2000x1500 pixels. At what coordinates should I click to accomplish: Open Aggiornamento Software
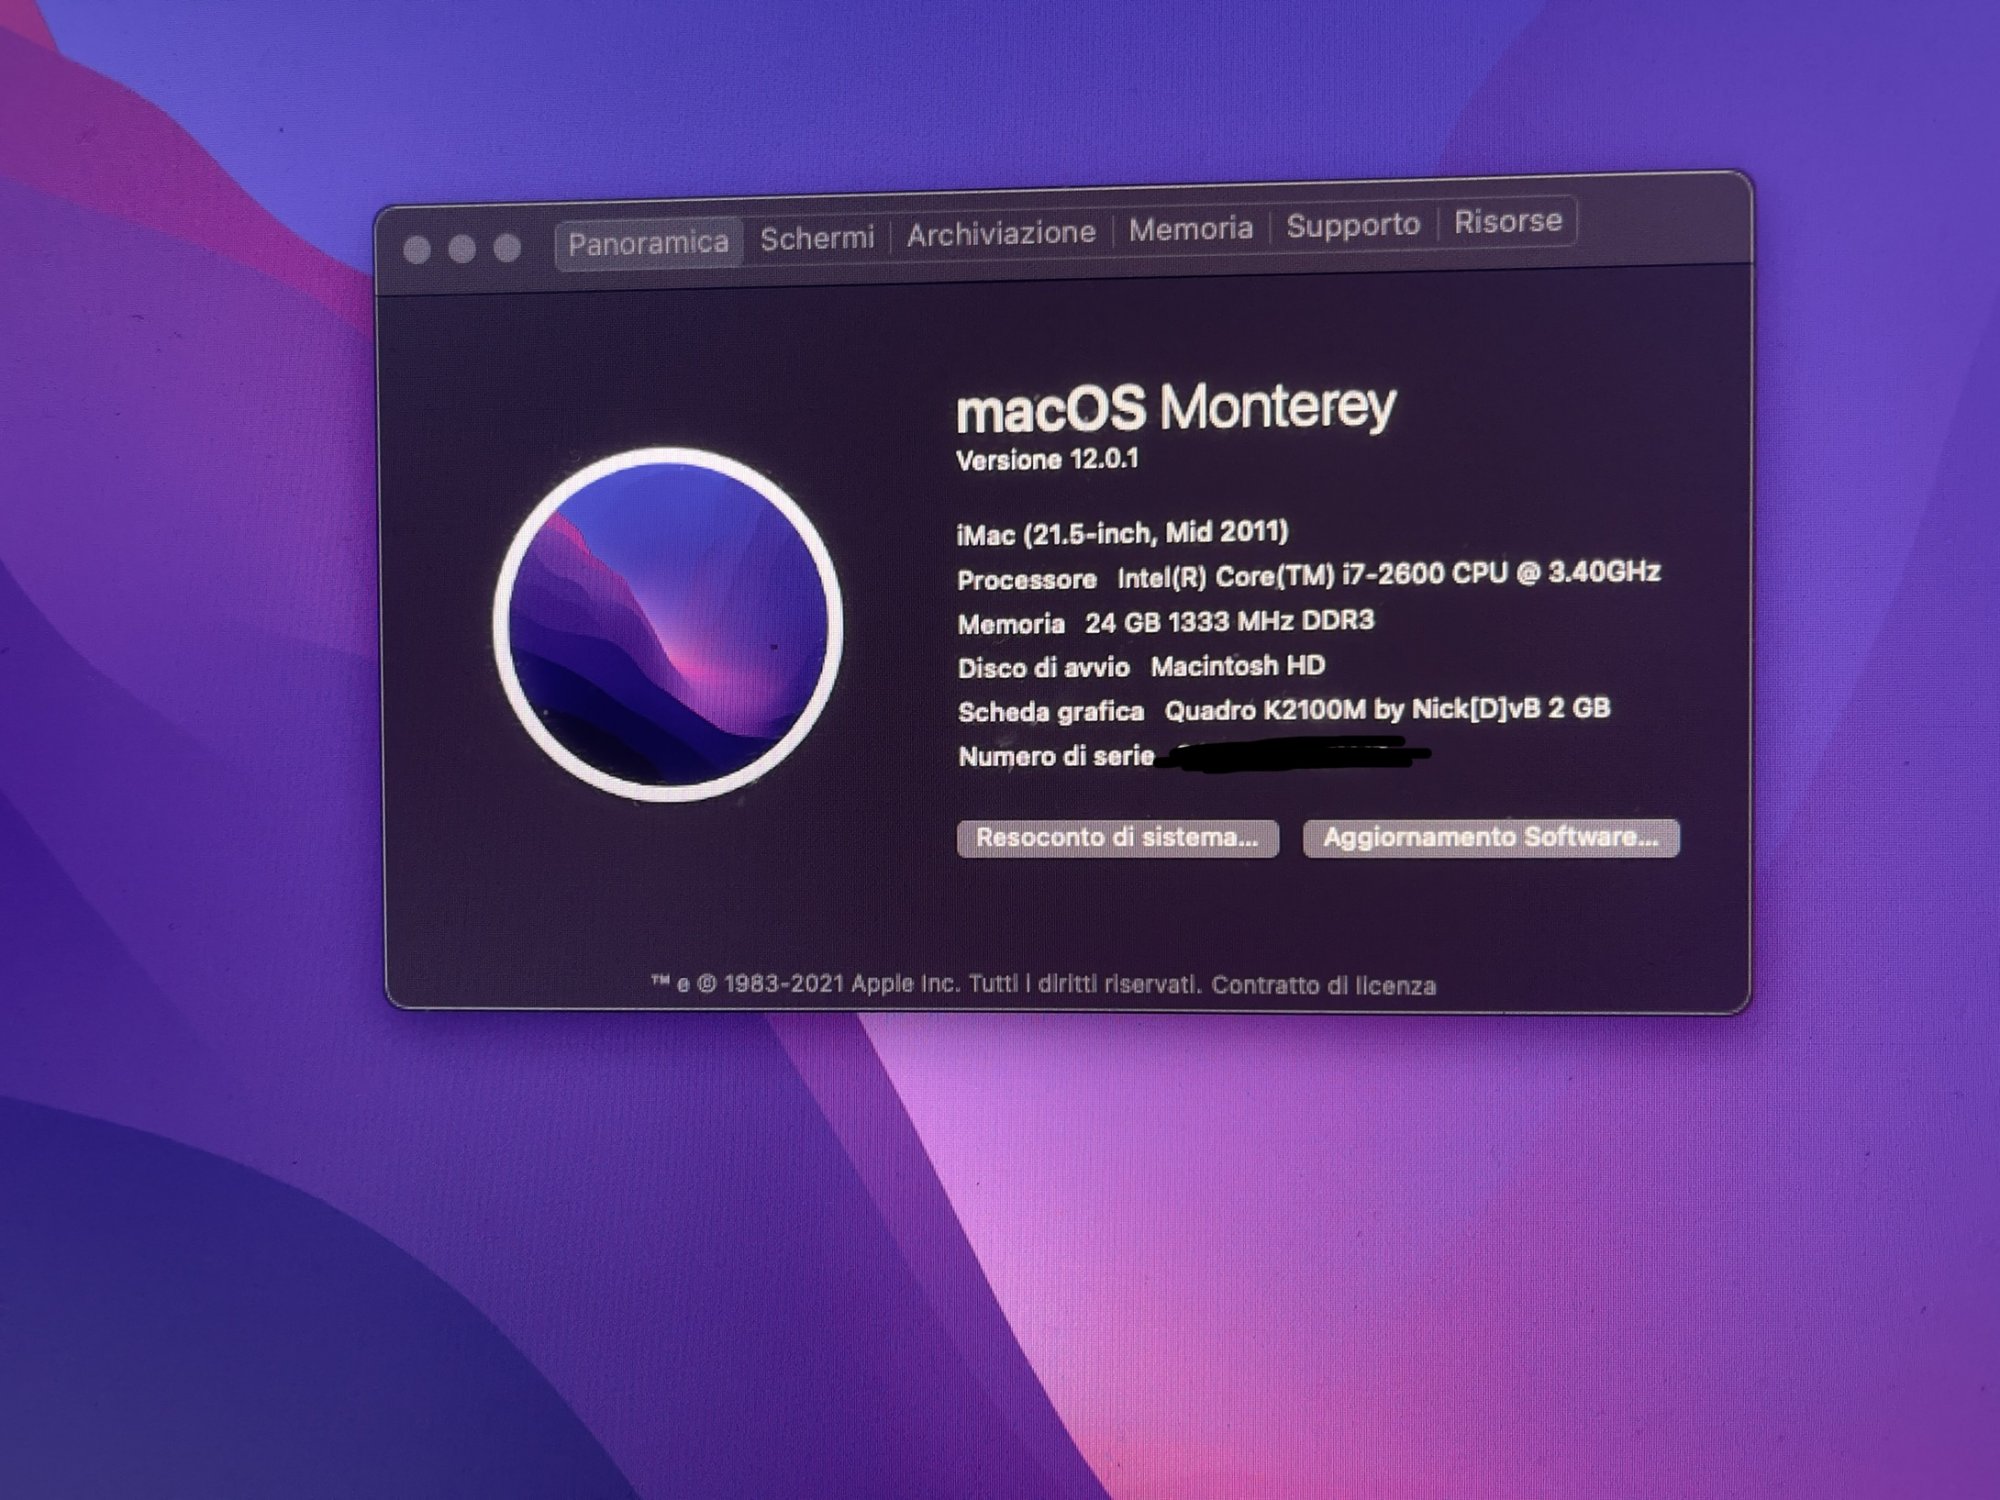tap(1490, 837)
